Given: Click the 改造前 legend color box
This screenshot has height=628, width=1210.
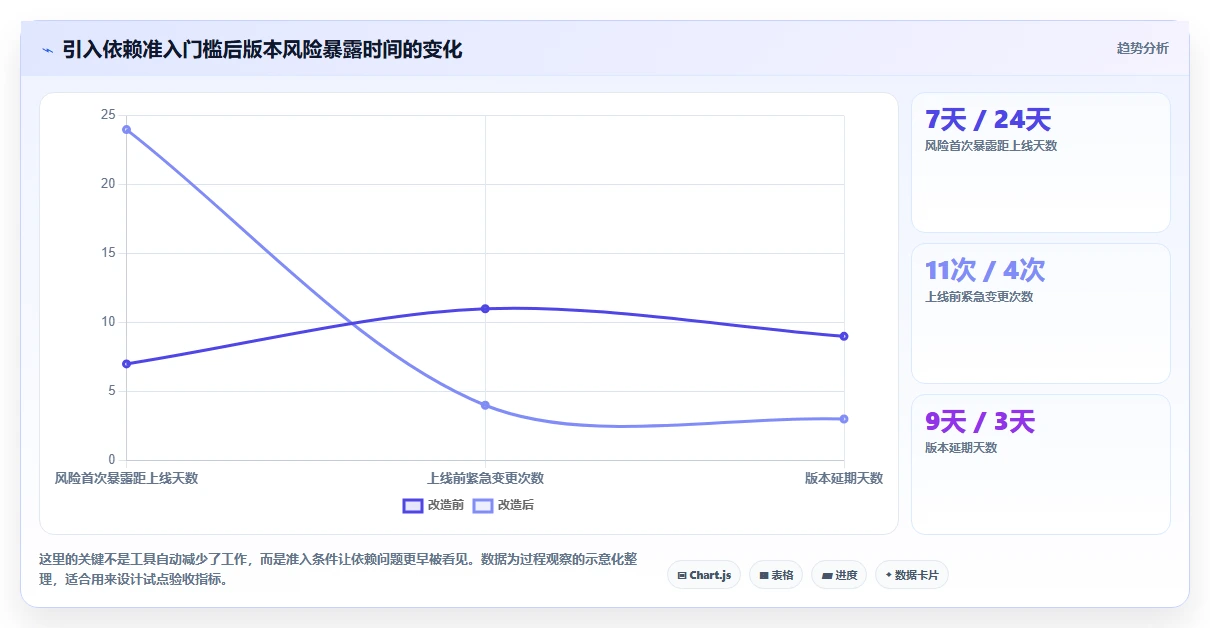Looking at the screenshot, I should coord(413,505).
